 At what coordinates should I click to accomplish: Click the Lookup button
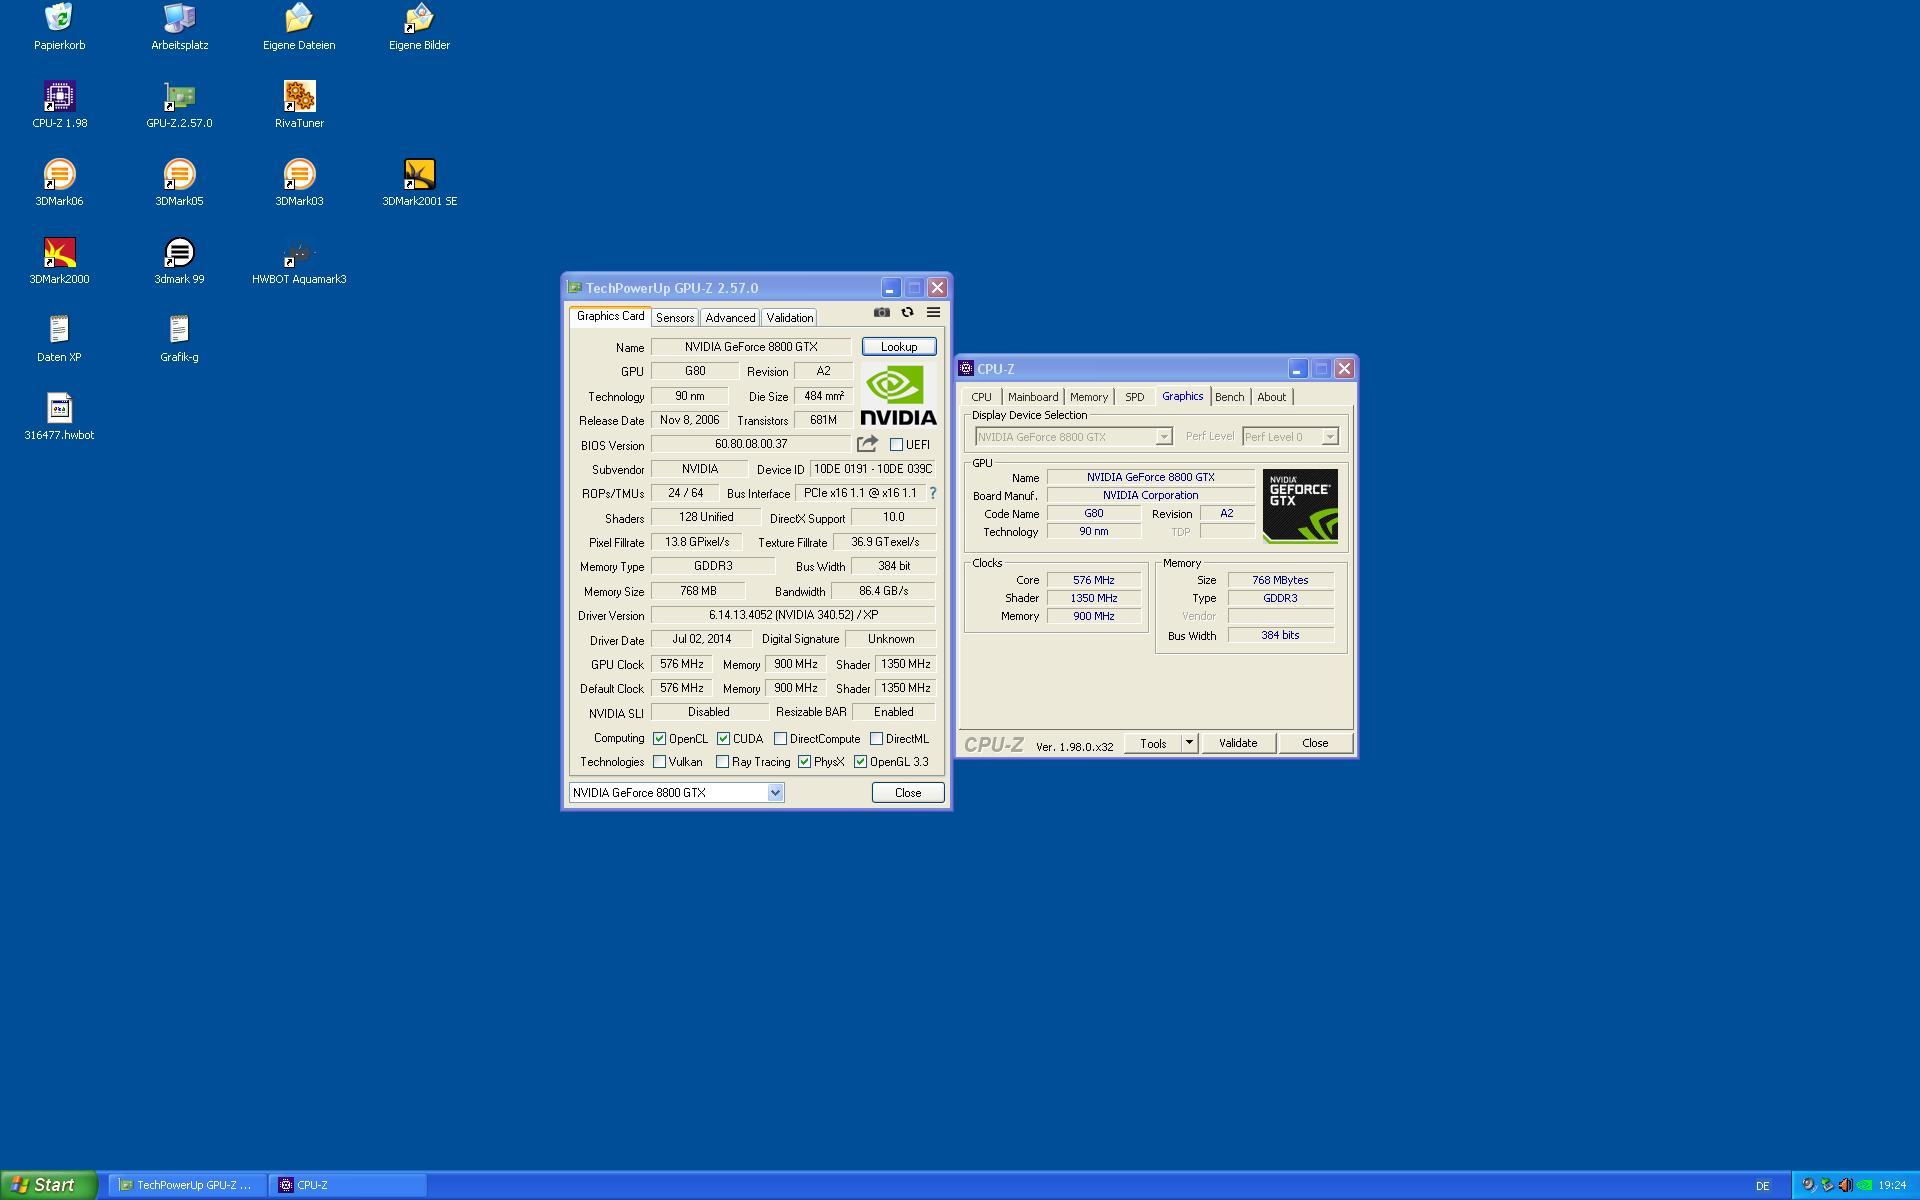click(898, 347)
